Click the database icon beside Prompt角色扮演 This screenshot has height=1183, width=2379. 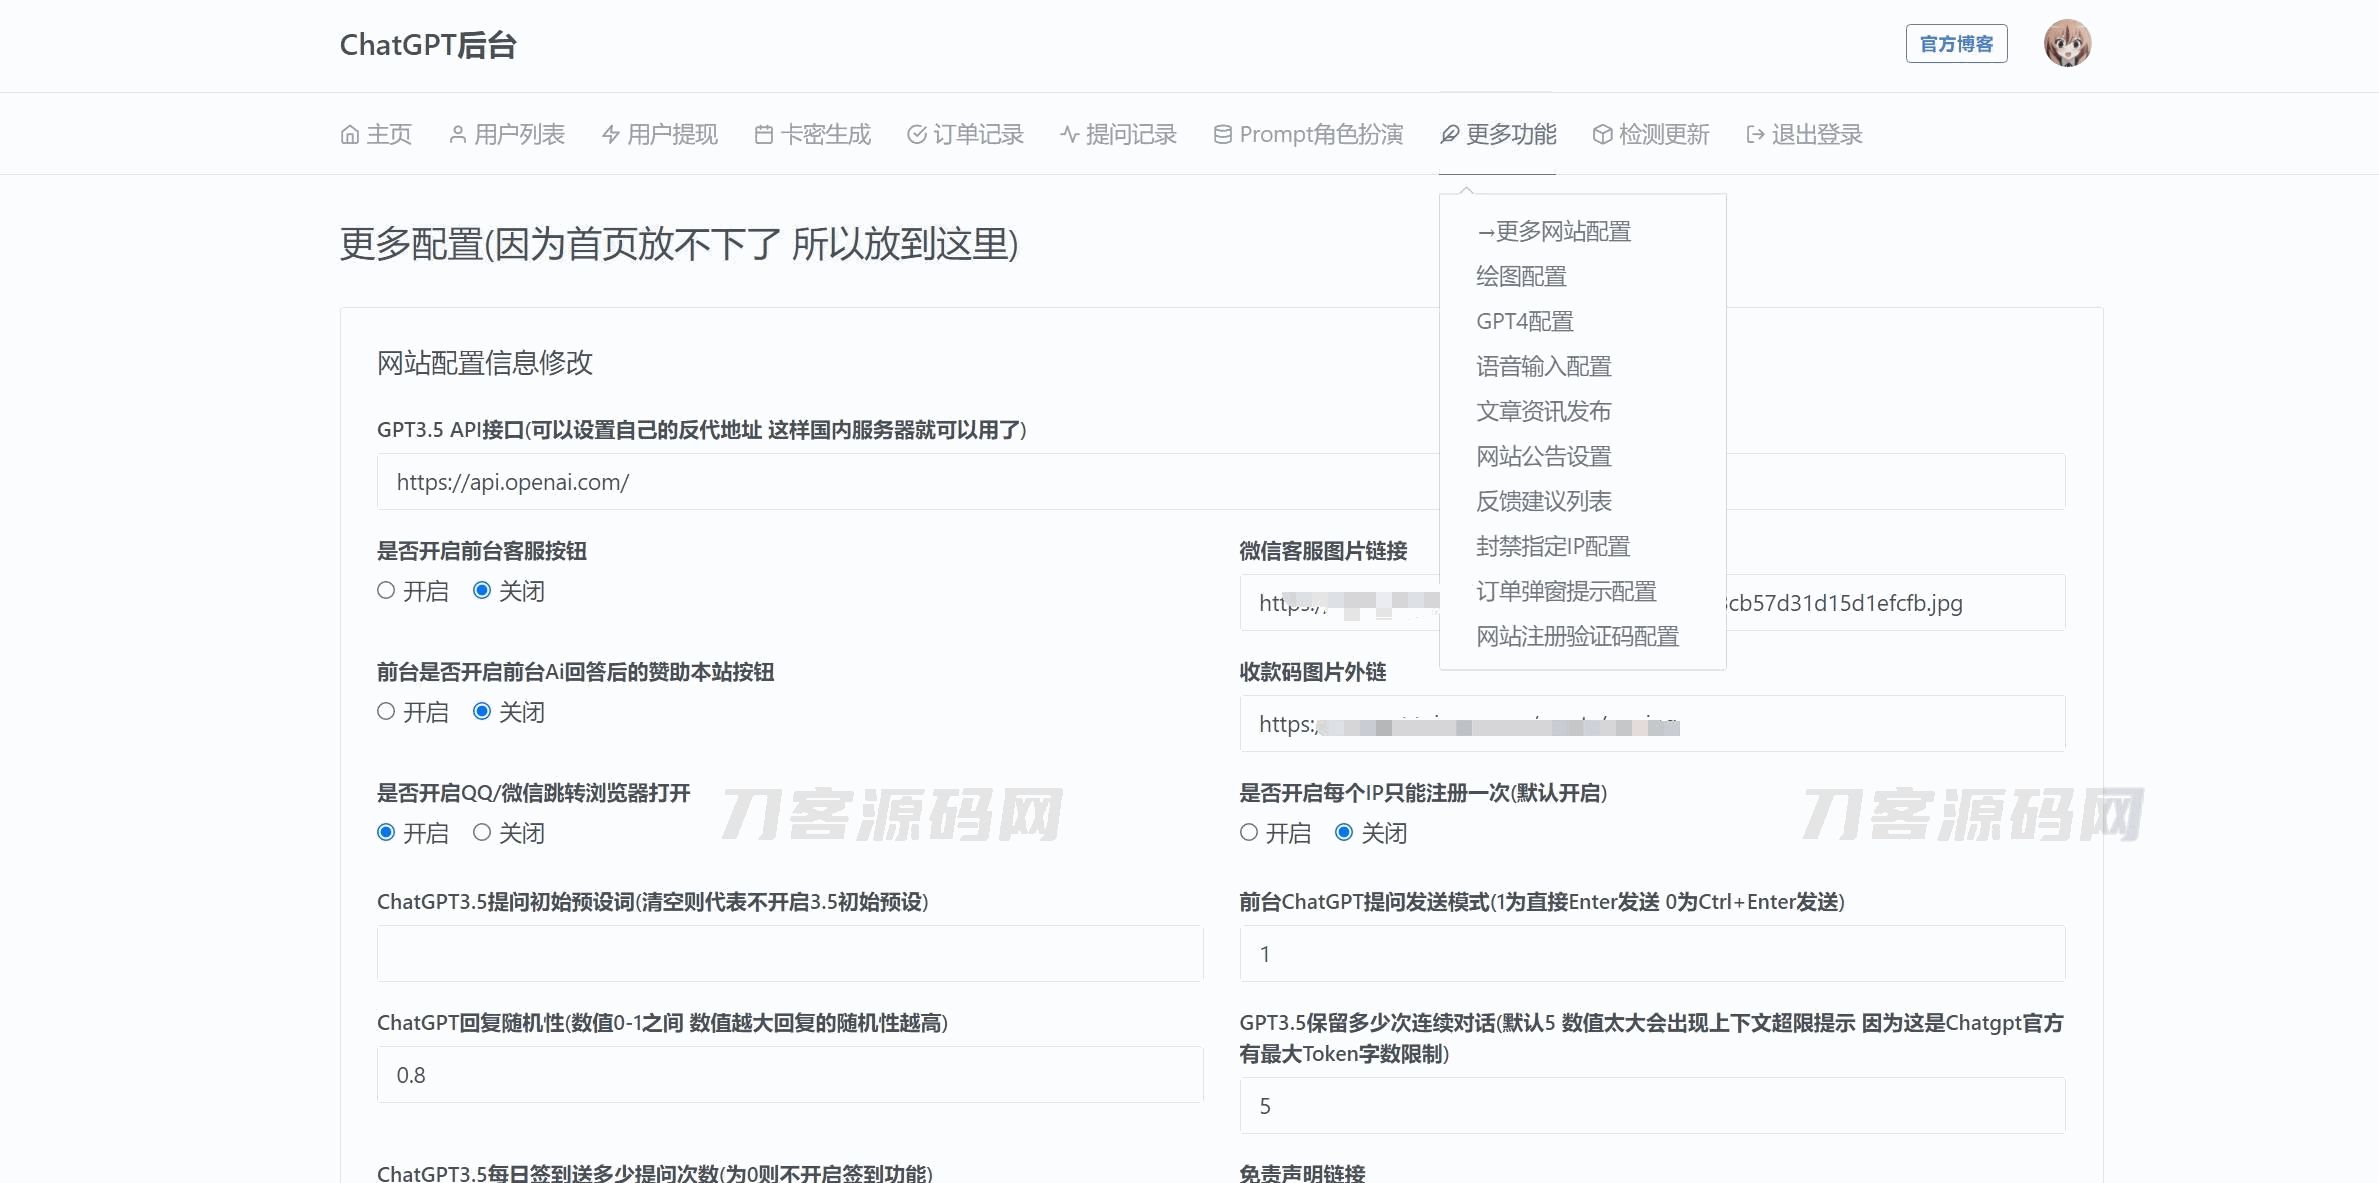[1222, 134]
